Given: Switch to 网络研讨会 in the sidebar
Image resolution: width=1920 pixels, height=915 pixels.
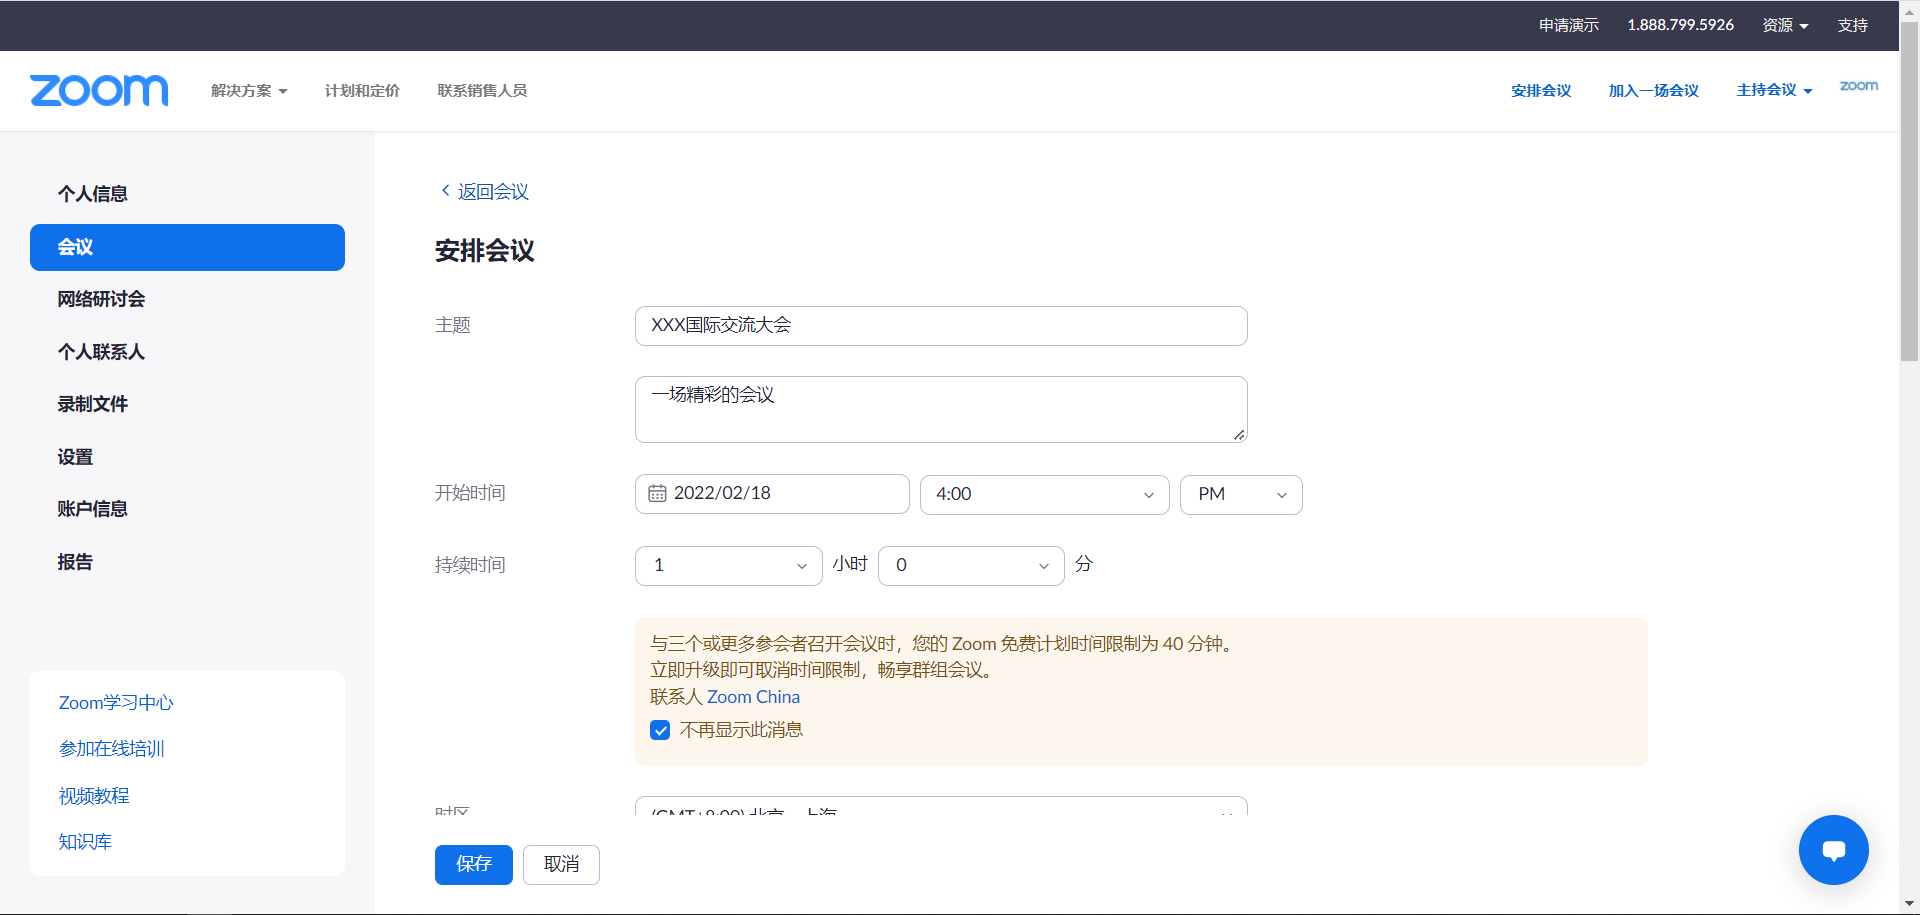Looking at the screenshot, I should point(102,299).
